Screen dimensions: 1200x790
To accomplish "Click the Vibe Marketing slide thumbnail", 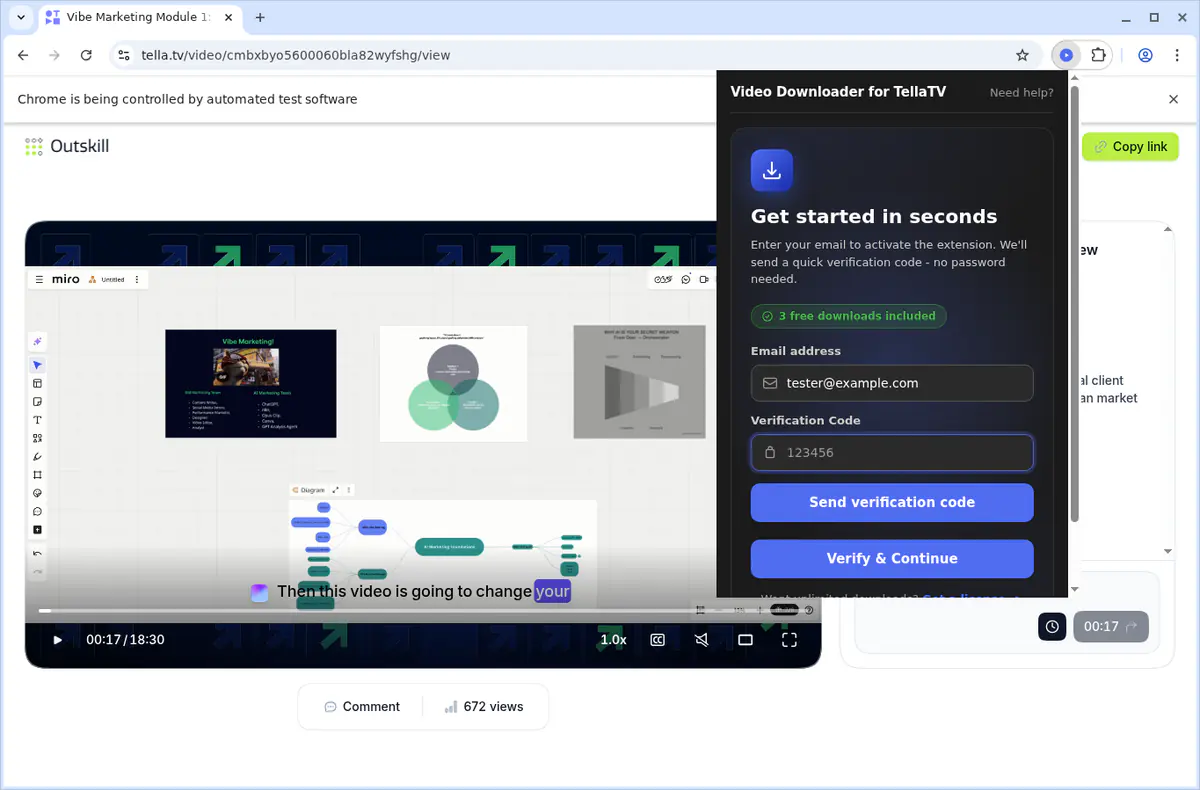I will 251,383.
